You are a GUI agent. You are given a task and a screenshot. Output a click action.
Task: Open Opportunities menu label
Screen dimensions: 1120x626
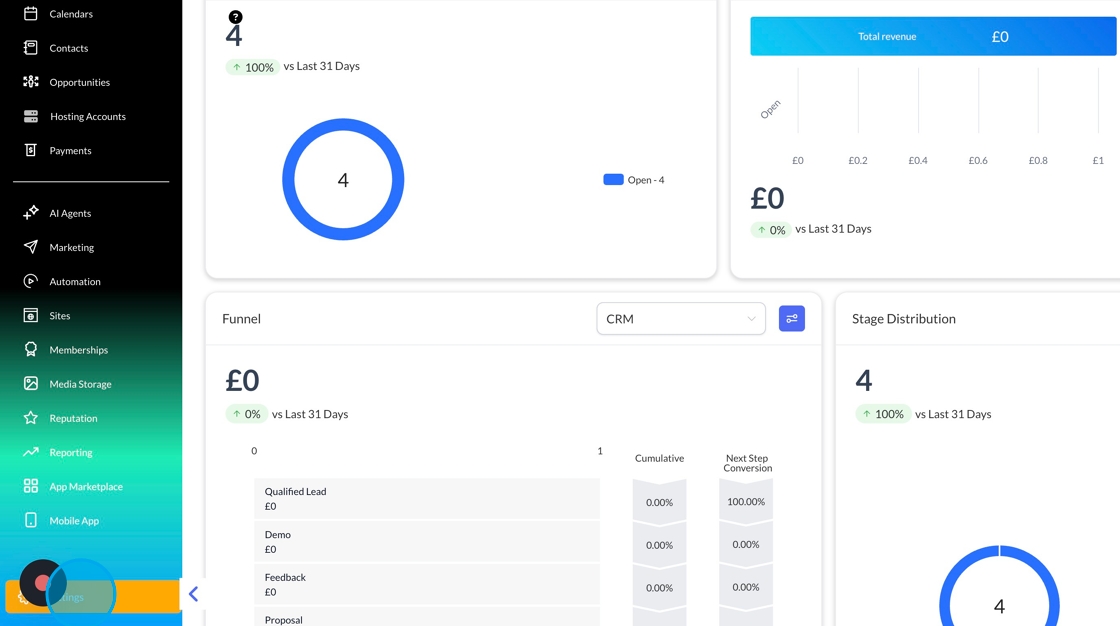coord(79,82)
